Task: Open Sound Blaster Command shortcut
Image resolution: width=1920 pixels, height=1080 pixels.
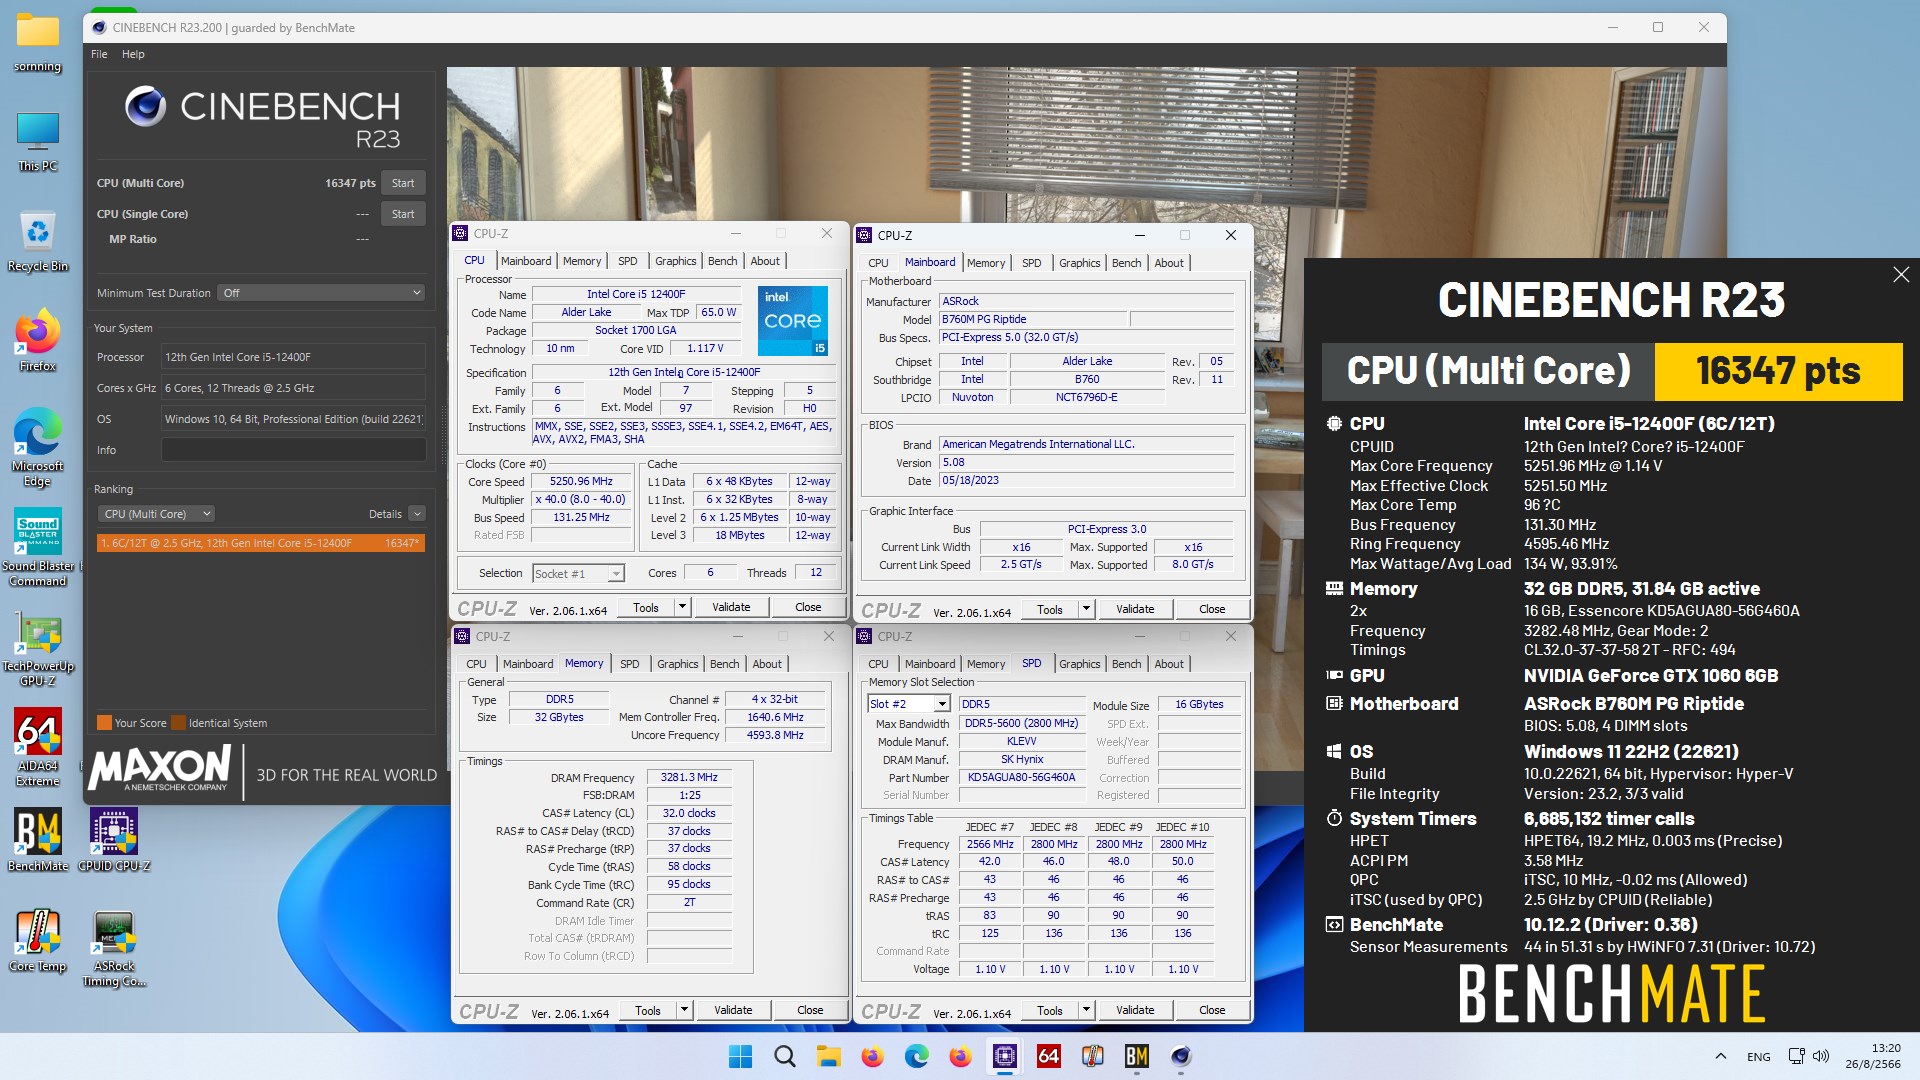Action: [38, 548]
